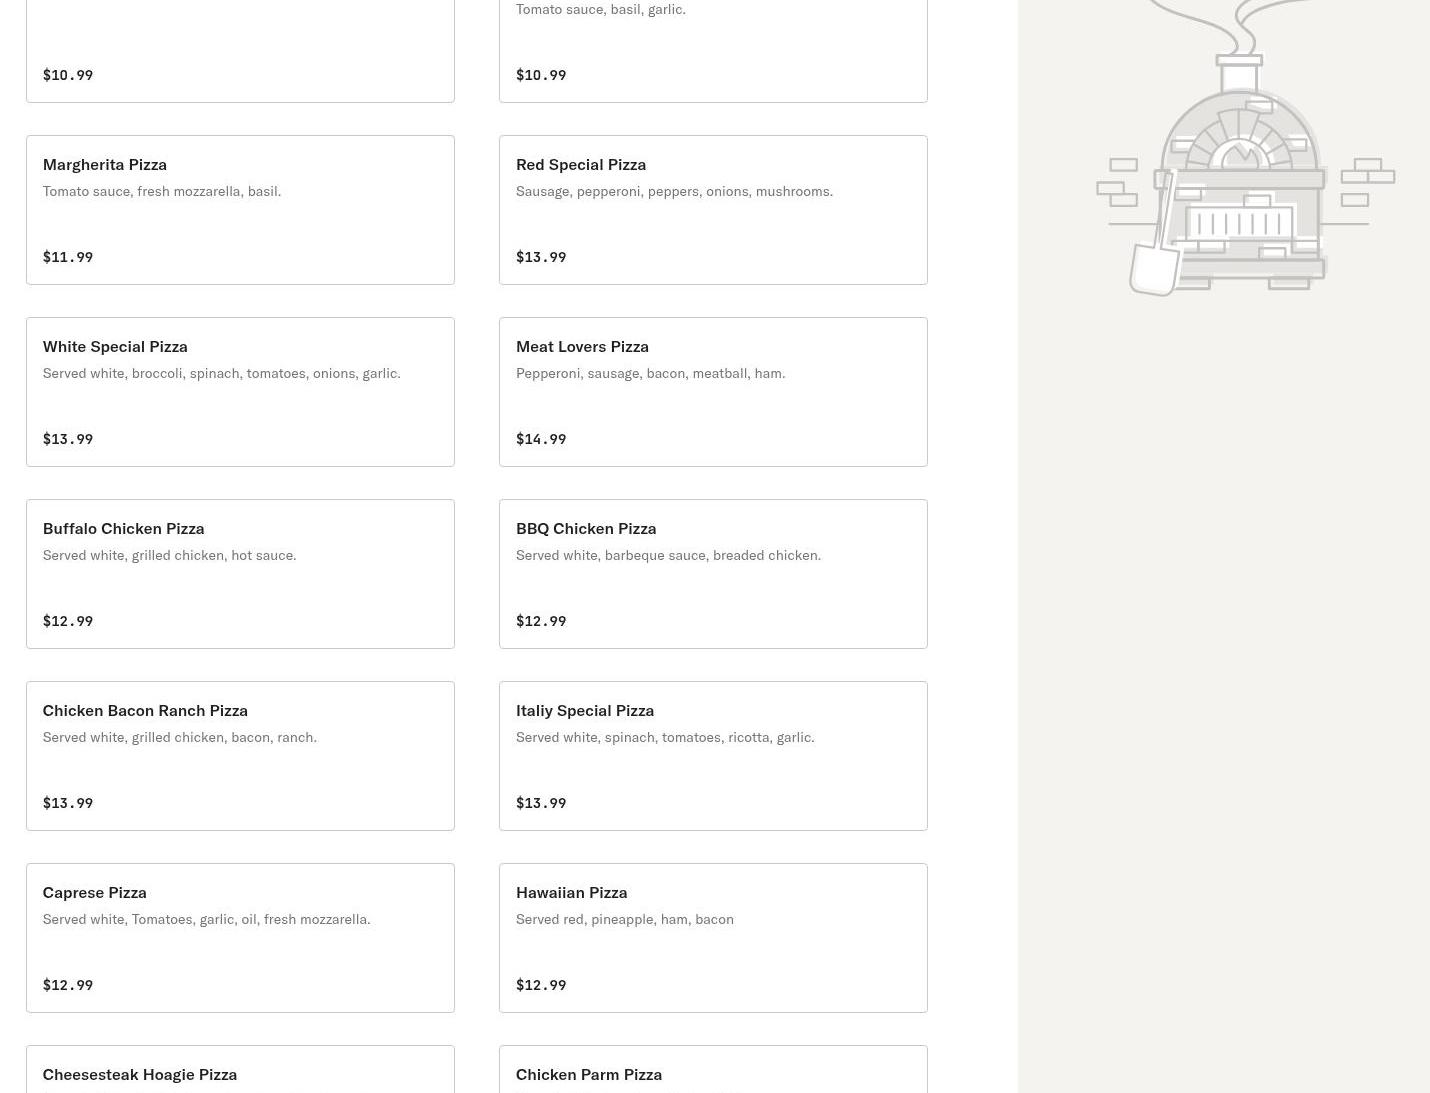Screen dimensions: 1430x1093
Task: Click "Served red, pineapple, ham, bacon" description
Action: pyautogui.click(x=625, y=919)
